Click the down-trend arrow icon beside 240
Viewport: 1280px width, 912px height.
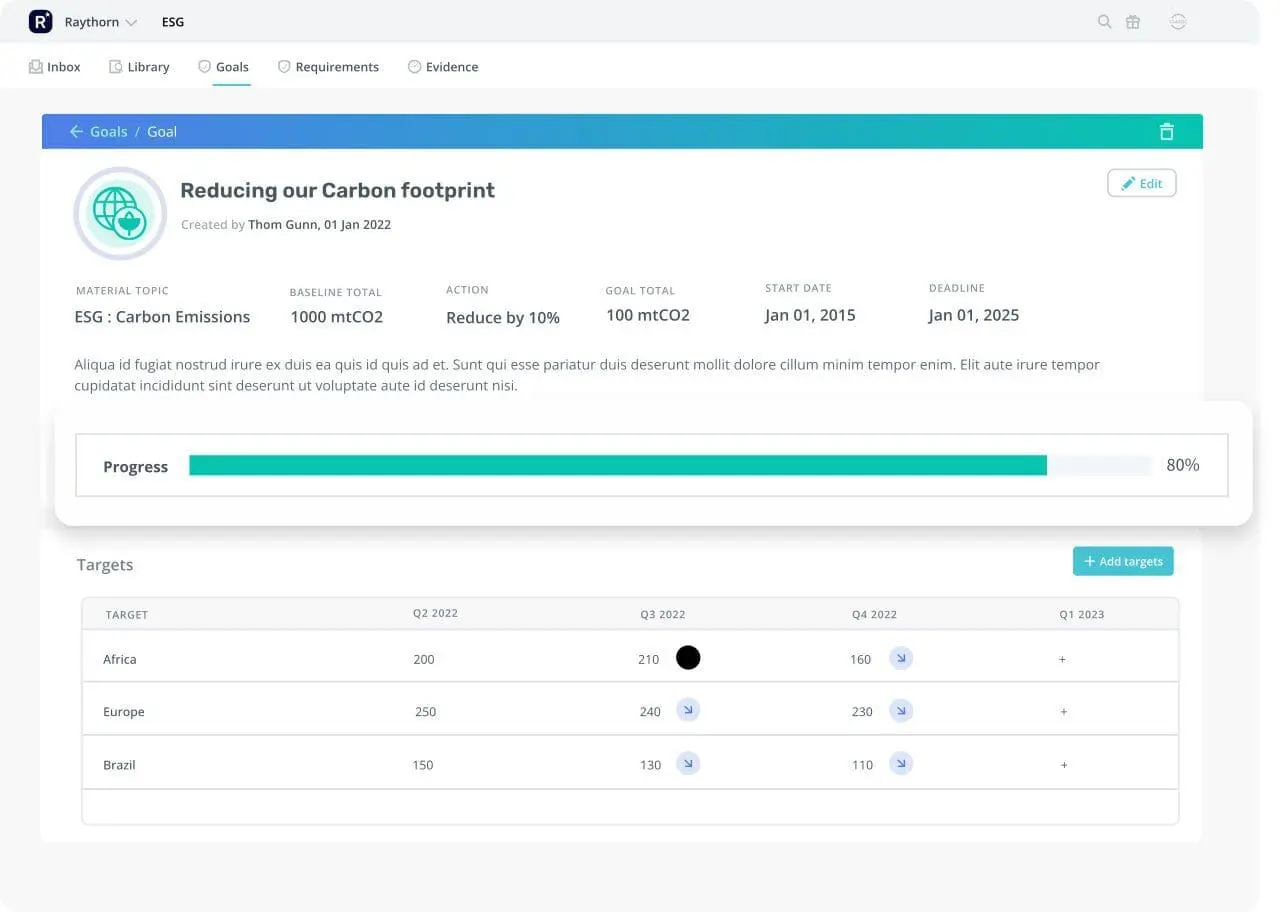pos(688,710)
